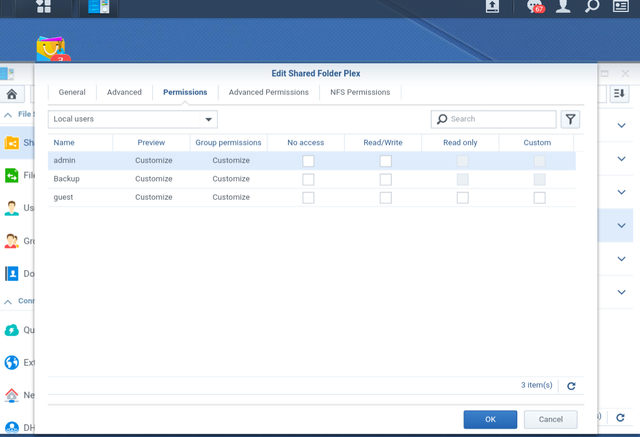This screenshot has width=640, height=437.
Task: Check Custom for guest
Action: pyautogui.click(x=540, y=197)
